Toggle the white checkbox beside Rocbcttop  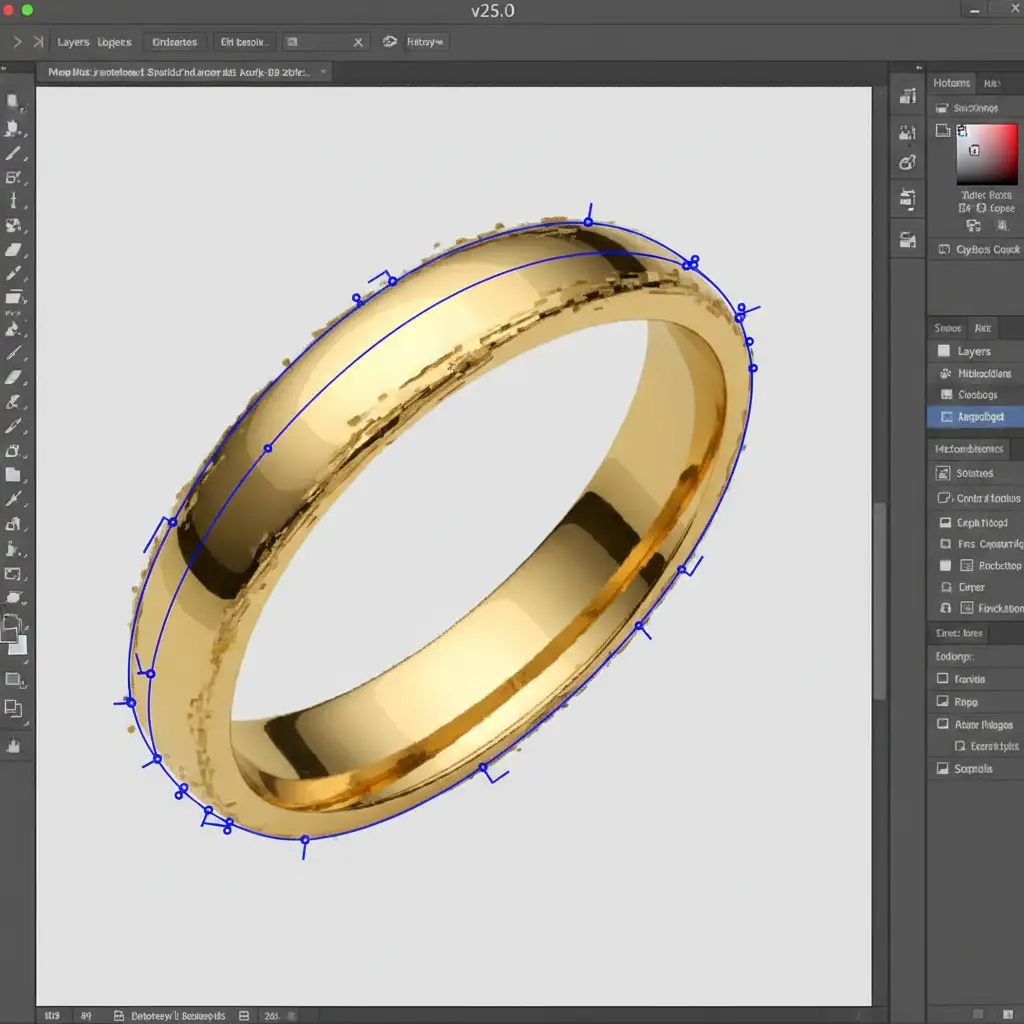[x=945, y=566]
